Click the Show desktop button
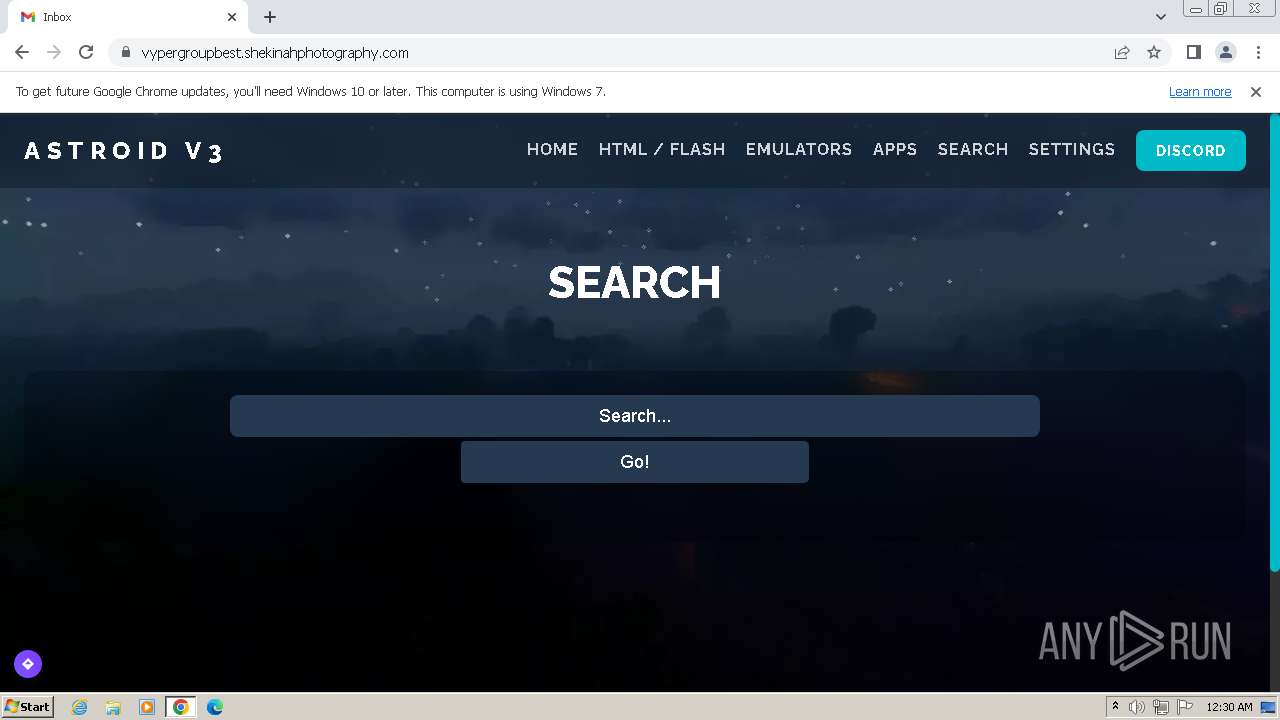This screenshot has width=1280, height=720. tap(1270, 707)
